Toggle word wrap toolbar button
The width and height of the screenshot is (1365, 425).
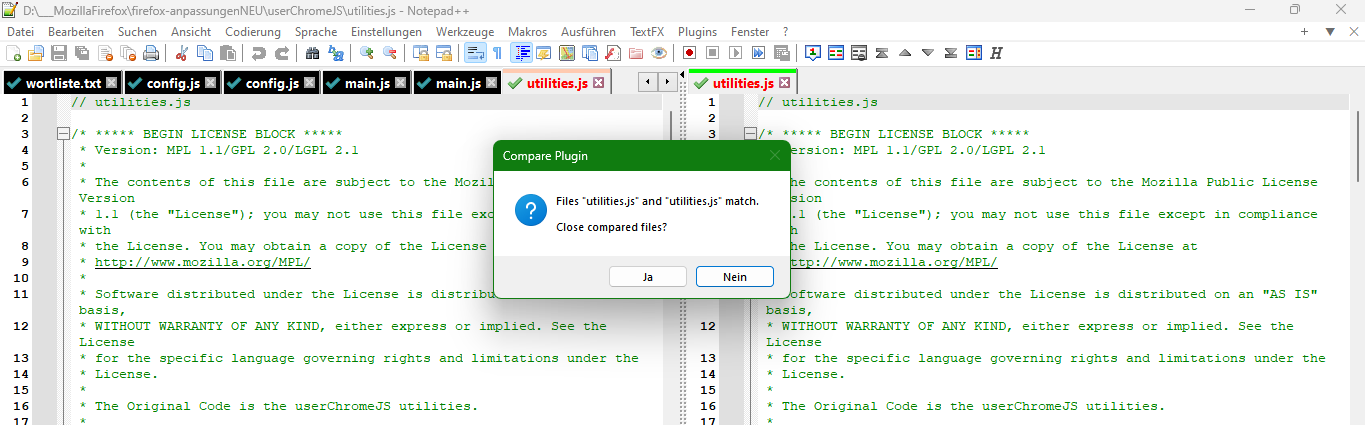tap(475, 53)
